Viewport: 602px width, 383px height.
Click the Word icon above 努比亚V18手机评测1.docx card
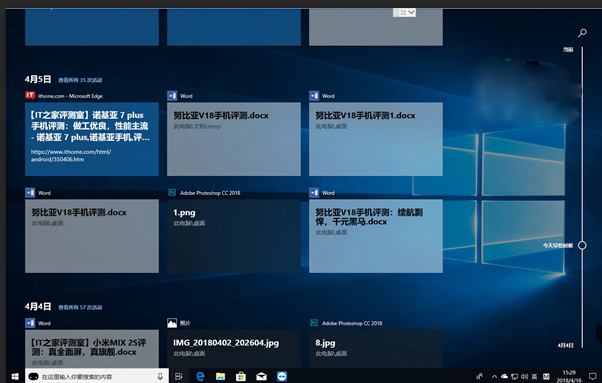314,96
